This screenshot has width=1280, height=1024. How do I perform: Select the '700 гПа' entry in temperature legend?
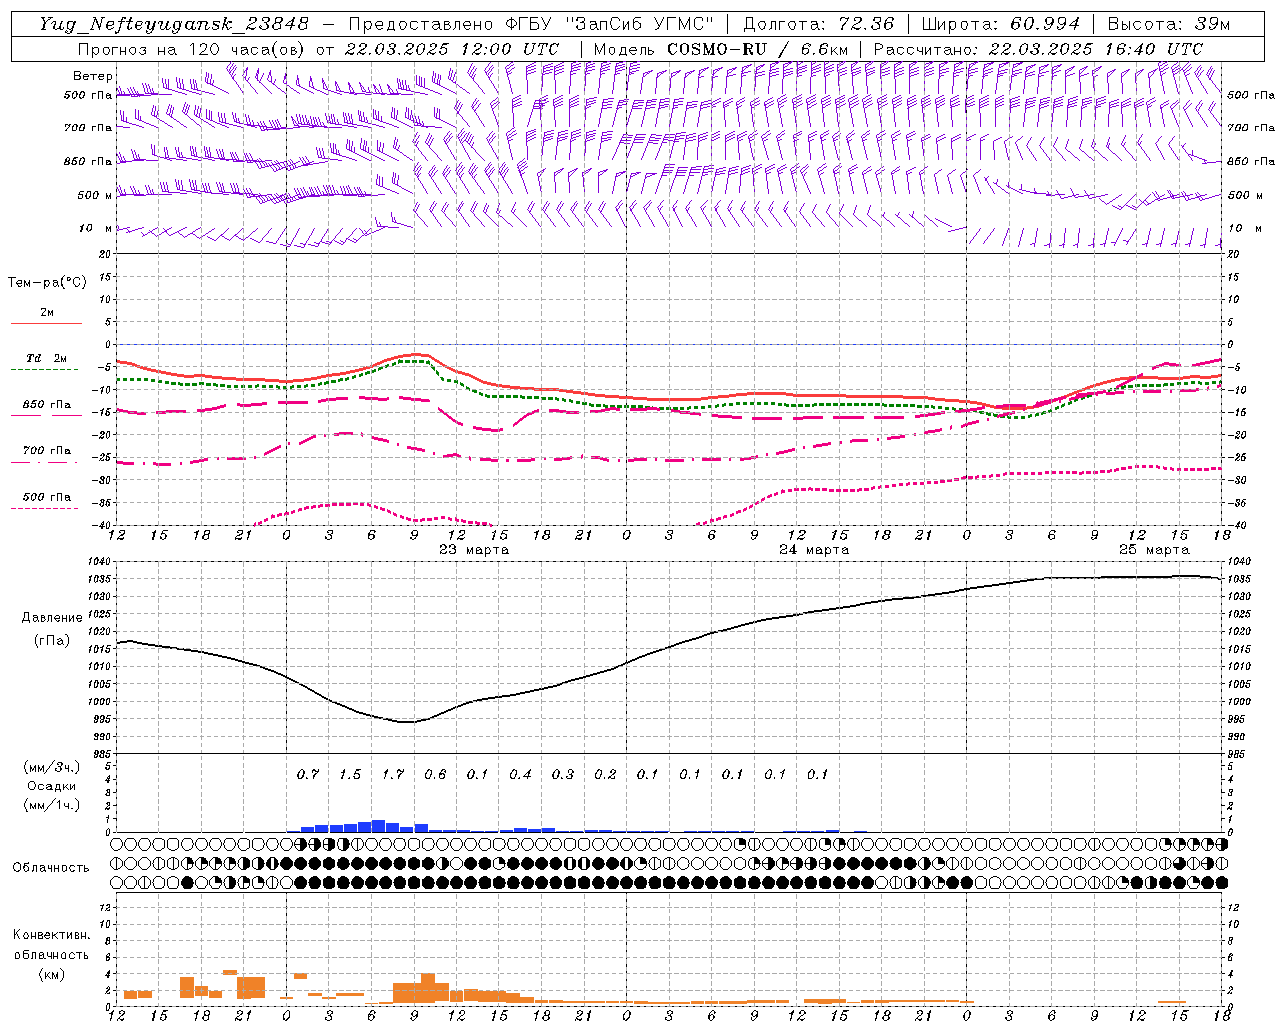coord(47,451)
